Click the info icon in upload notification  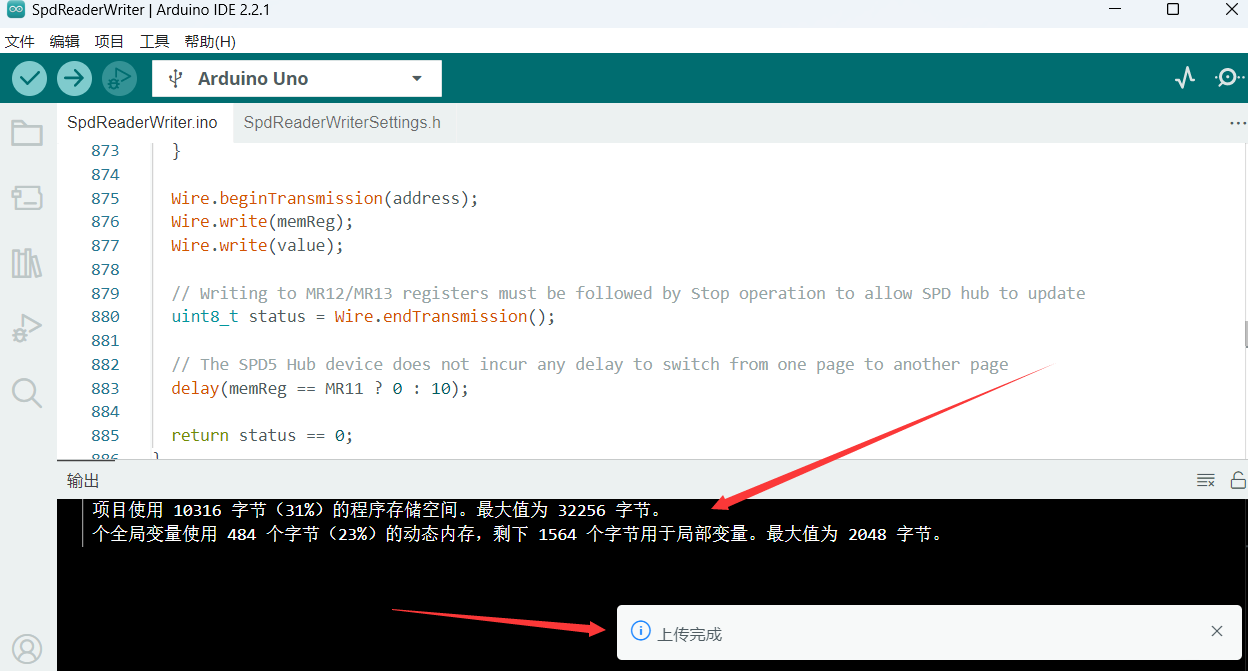pyautogui.click(x=641, y=631)
